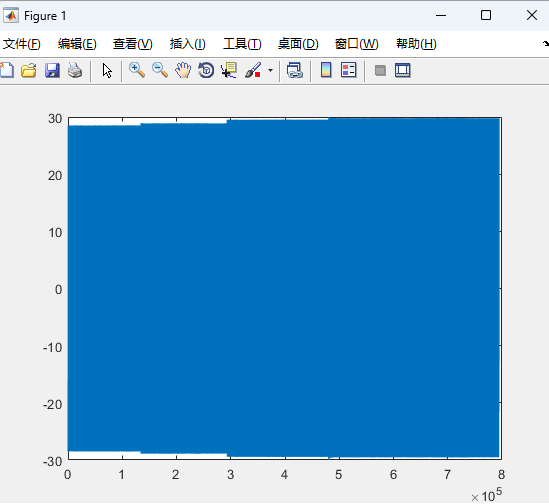The width and height of the screenshot is (549, 504).
Task: Save the figure using the floppy disk icon
Action: pyautogui.click(x=52, y=70)
